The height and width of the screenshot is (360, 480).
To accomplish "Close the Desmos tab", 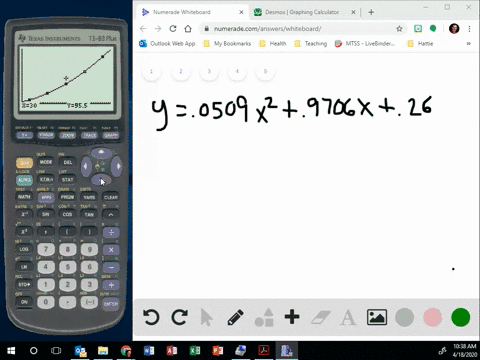I will point(353,12).
